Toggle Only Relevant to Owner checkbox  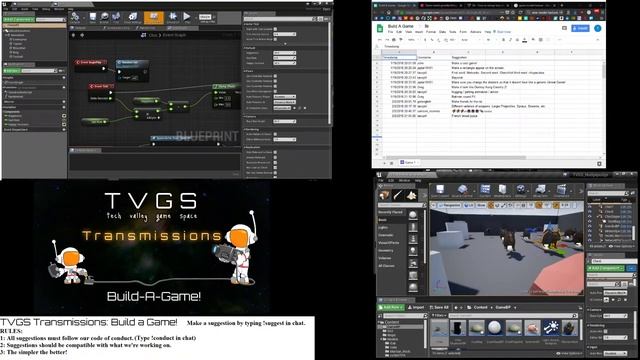[275, 152]
